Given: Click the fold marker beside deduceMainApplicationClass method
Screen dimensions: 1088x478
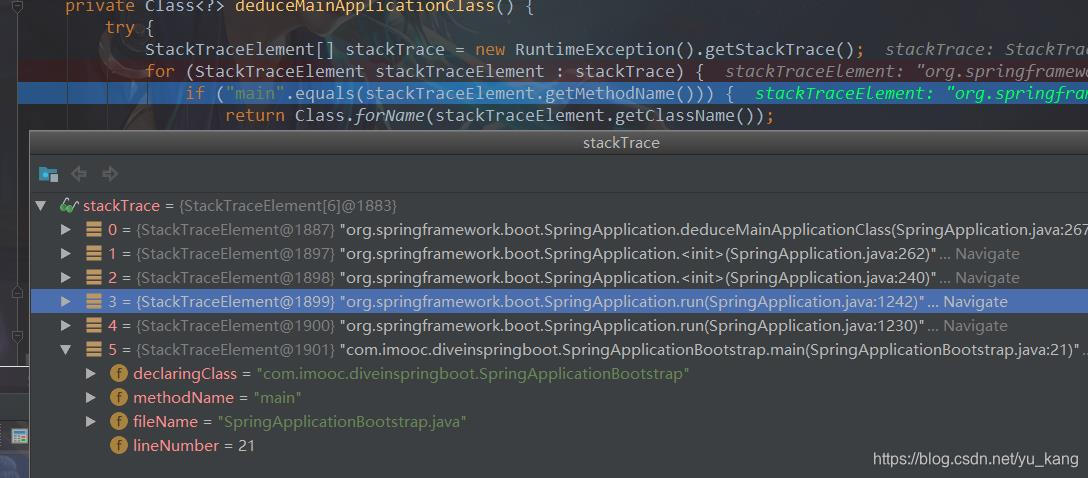Looking at the screenshot, I should [x=18, y=7].
